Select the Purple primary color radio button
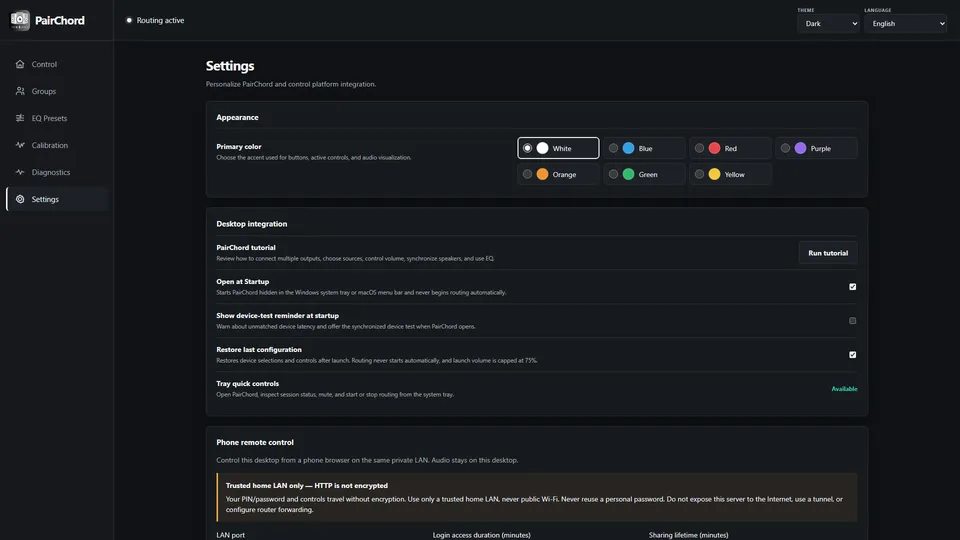This screenshot has width=960, height=540. [x=786, y=148]
